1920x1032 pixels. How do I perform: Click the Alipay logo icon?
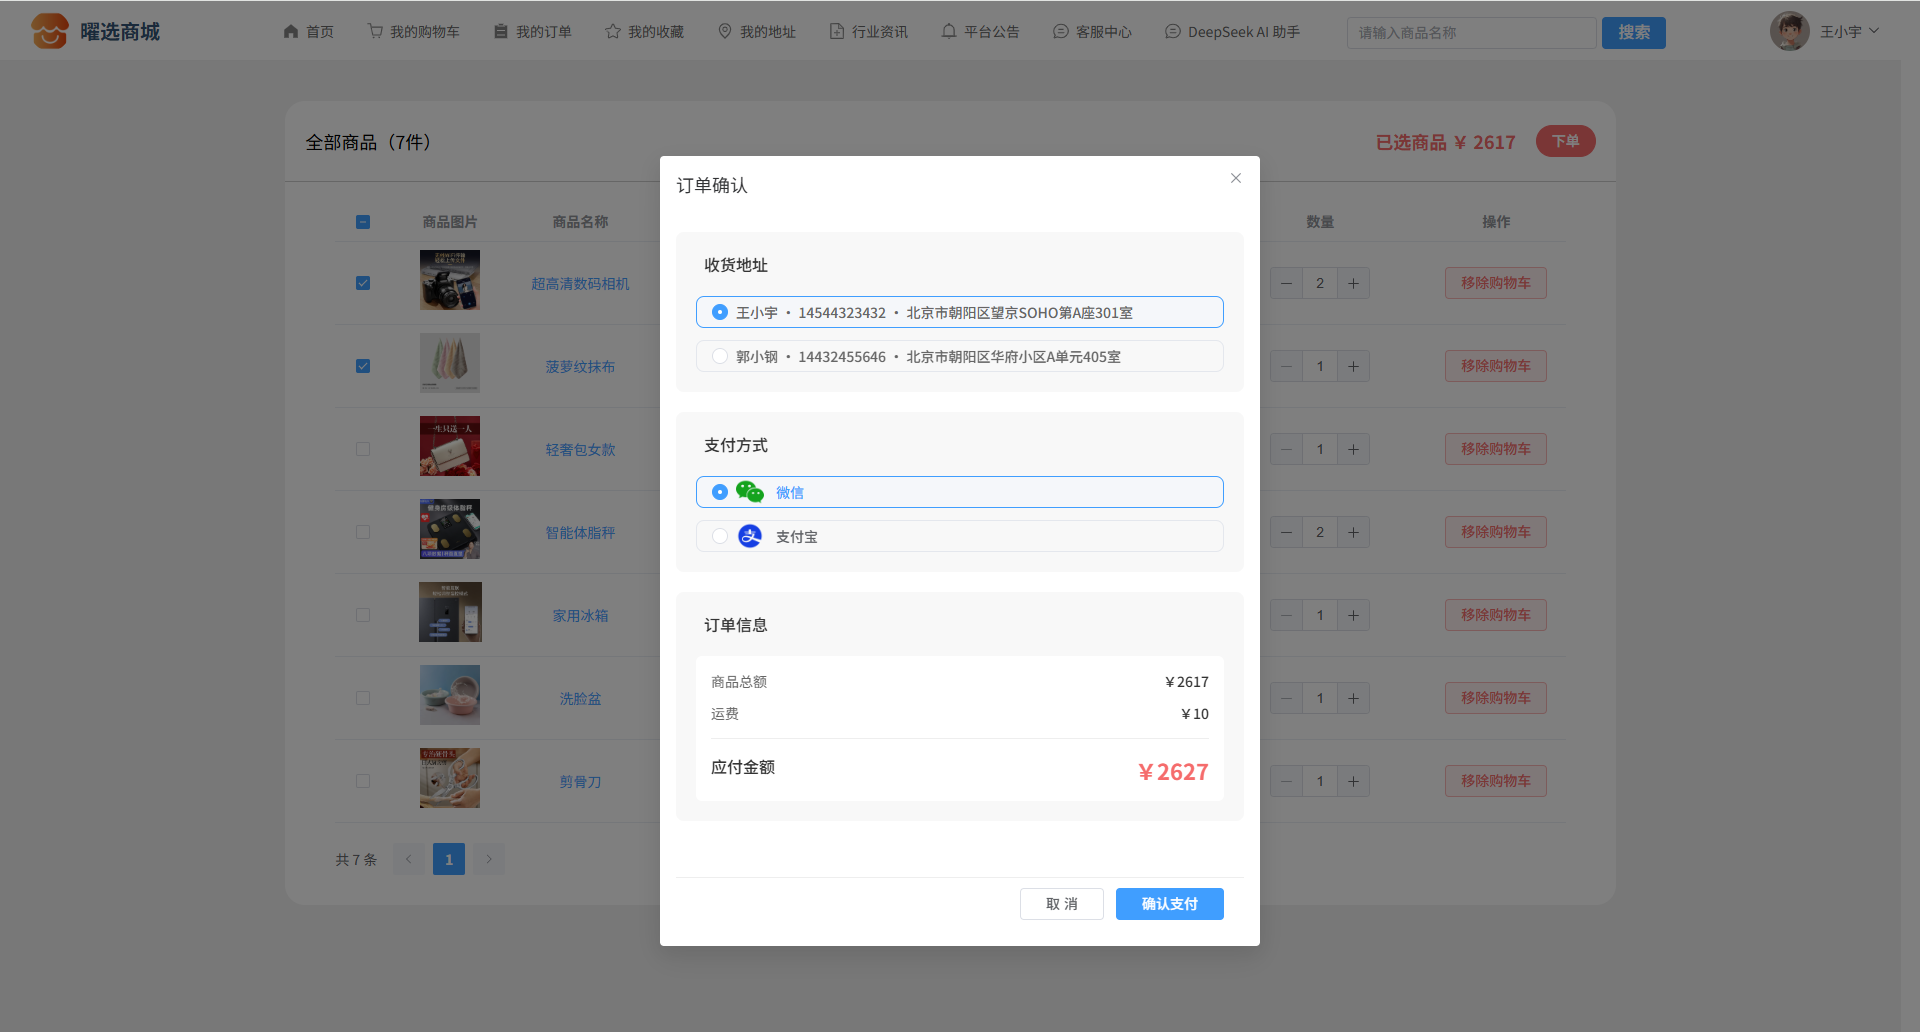[750, 536]
